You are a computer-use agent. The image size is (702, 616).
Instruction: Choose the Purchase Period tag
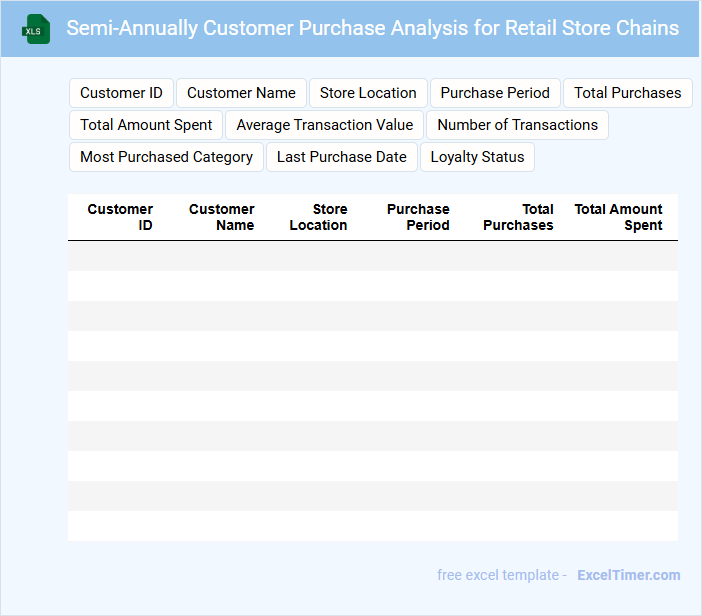coord(495,93)
